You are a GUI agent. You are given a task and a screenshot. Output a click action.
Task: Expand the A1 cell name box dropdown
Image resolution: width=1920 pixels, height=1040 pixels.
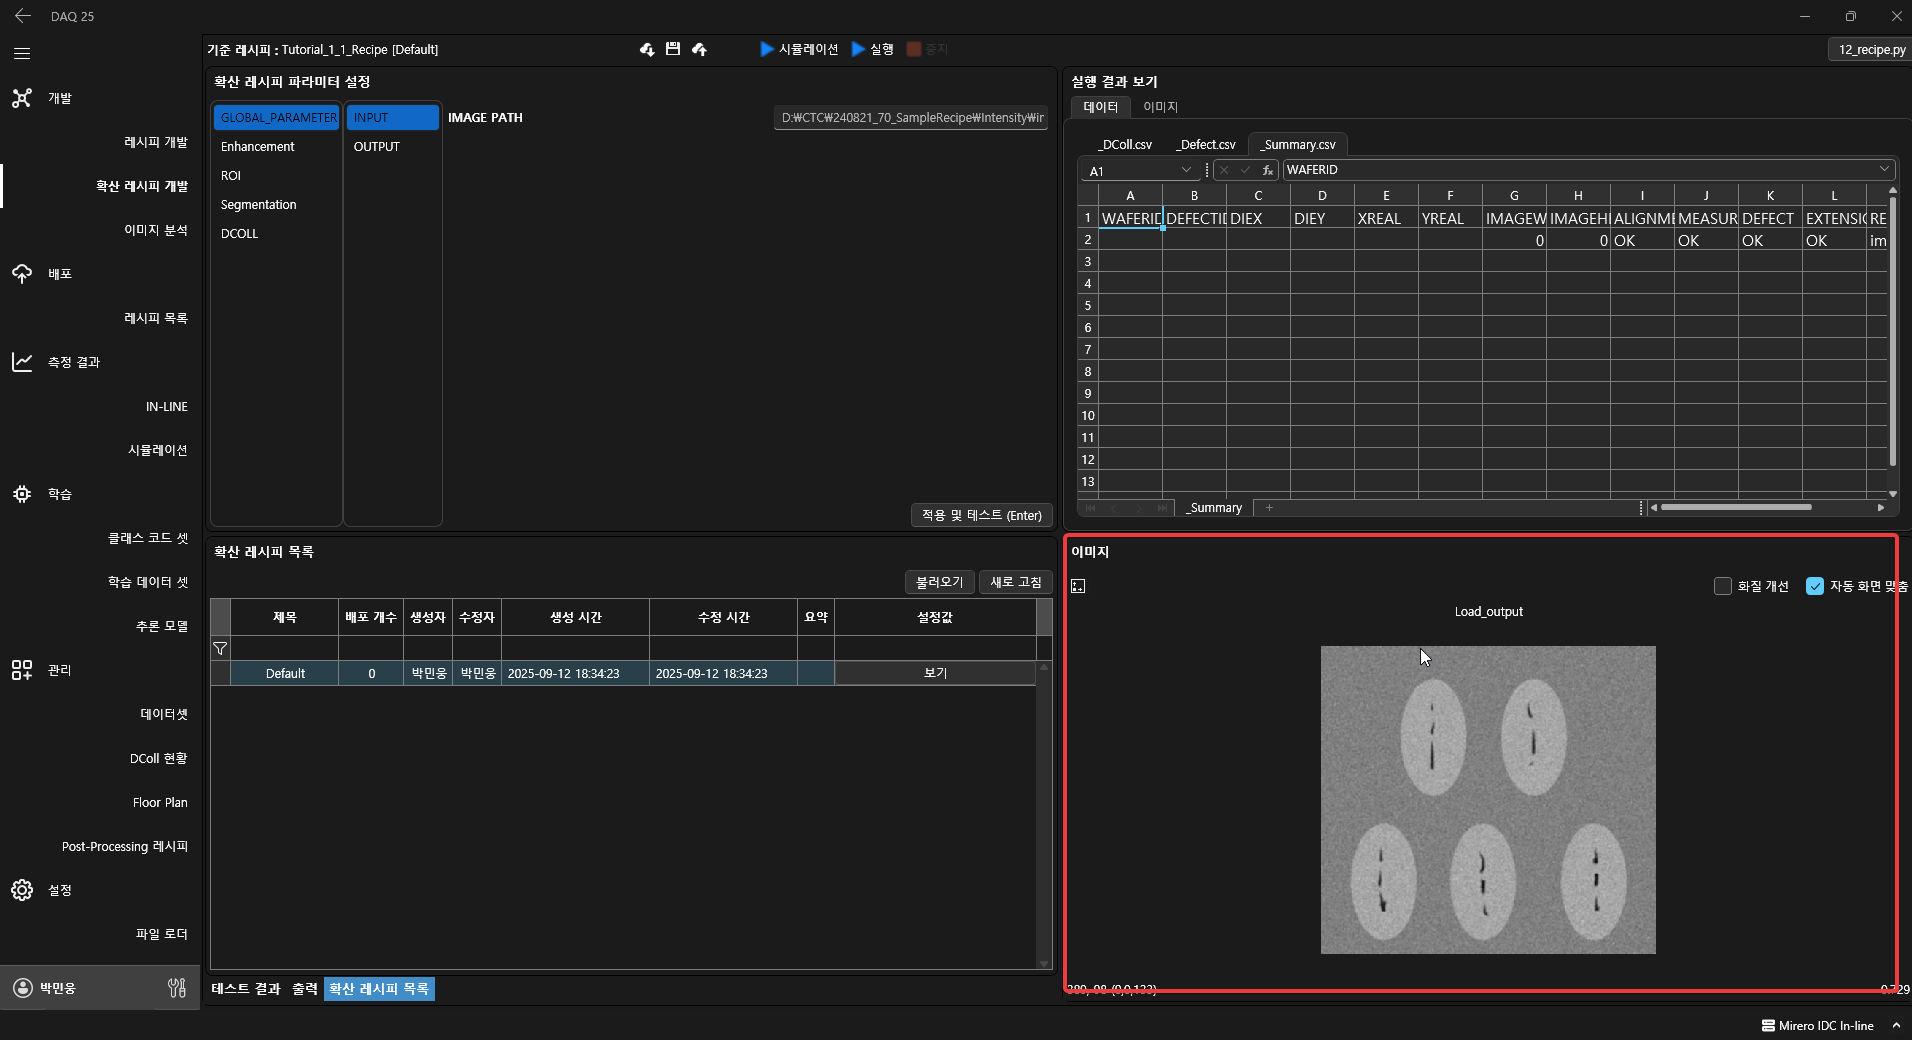(1186, 170)
